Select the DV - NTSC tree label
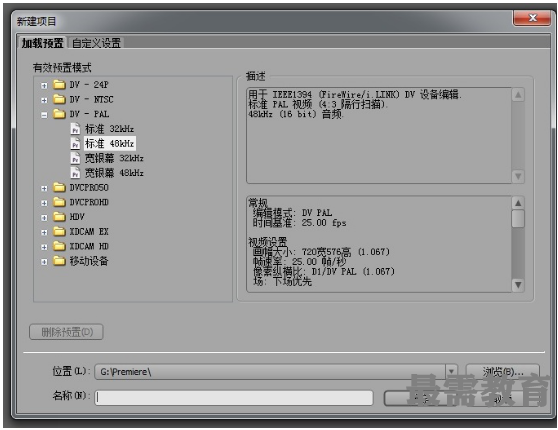Viewport: 558px width, 430px height. [91, 99]
